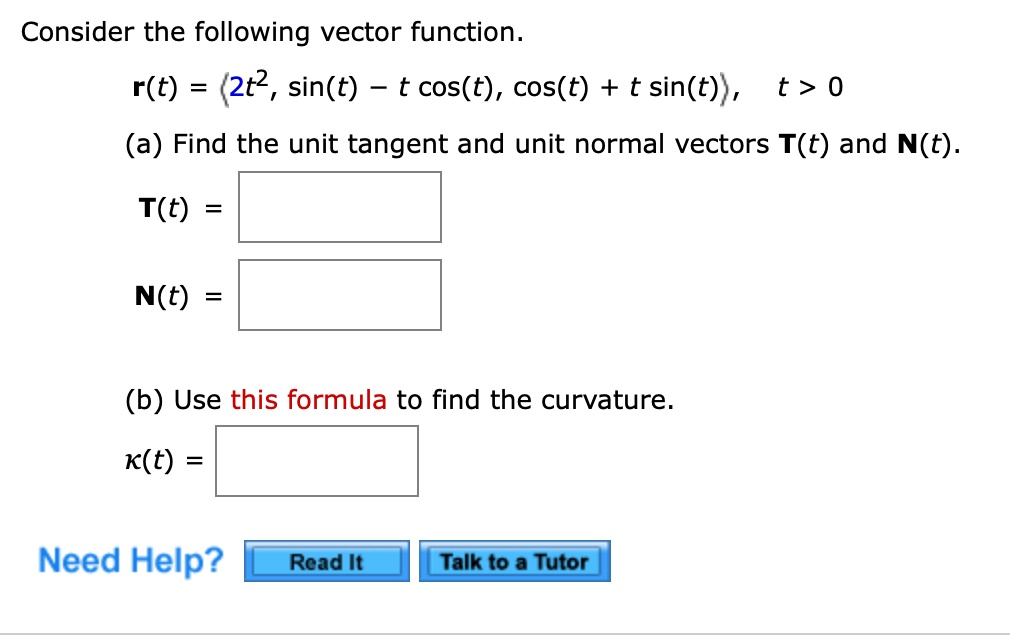Select the κ(t) = label beside curvature box

(x=164, y=461)
